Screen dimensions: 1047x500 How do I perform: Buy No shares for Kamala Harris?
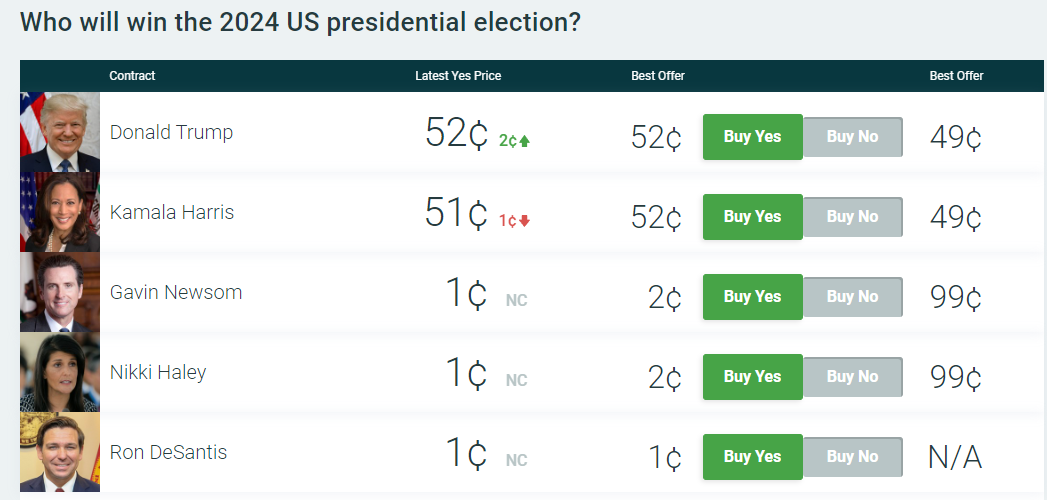(853, 217)
